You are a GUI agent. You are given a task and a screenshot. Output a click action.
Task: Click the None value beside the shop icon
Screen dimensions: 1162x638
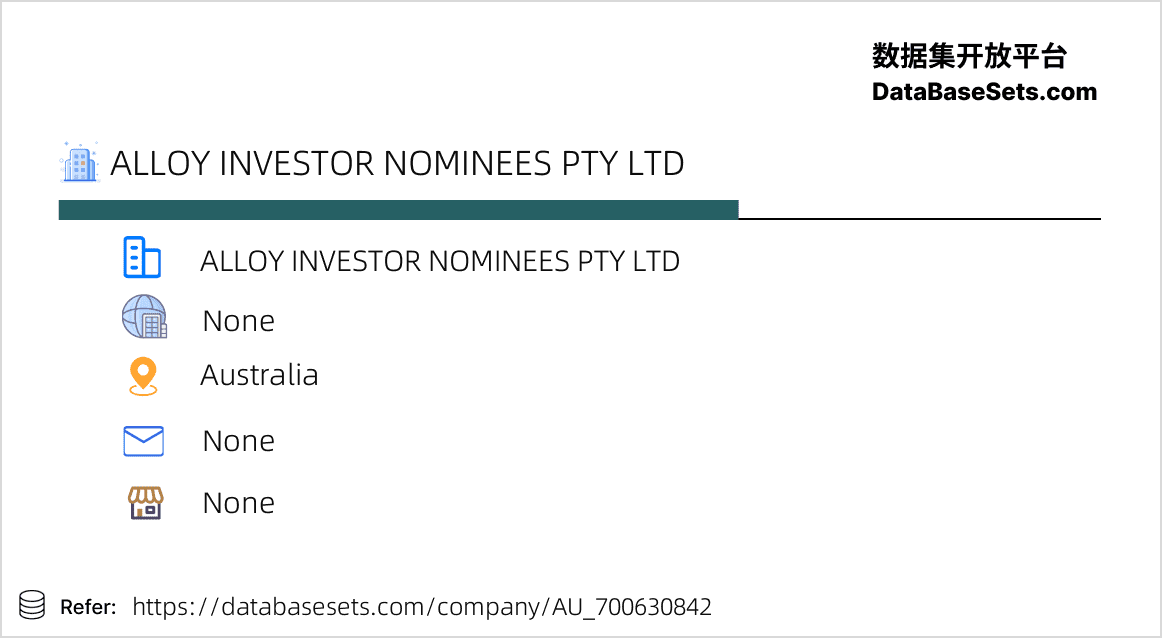239,504
